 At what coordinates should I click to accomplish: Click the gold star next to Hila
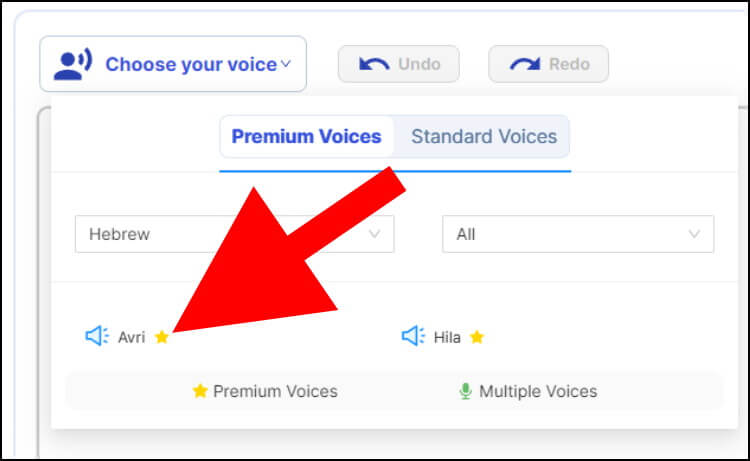click(477, 337)
